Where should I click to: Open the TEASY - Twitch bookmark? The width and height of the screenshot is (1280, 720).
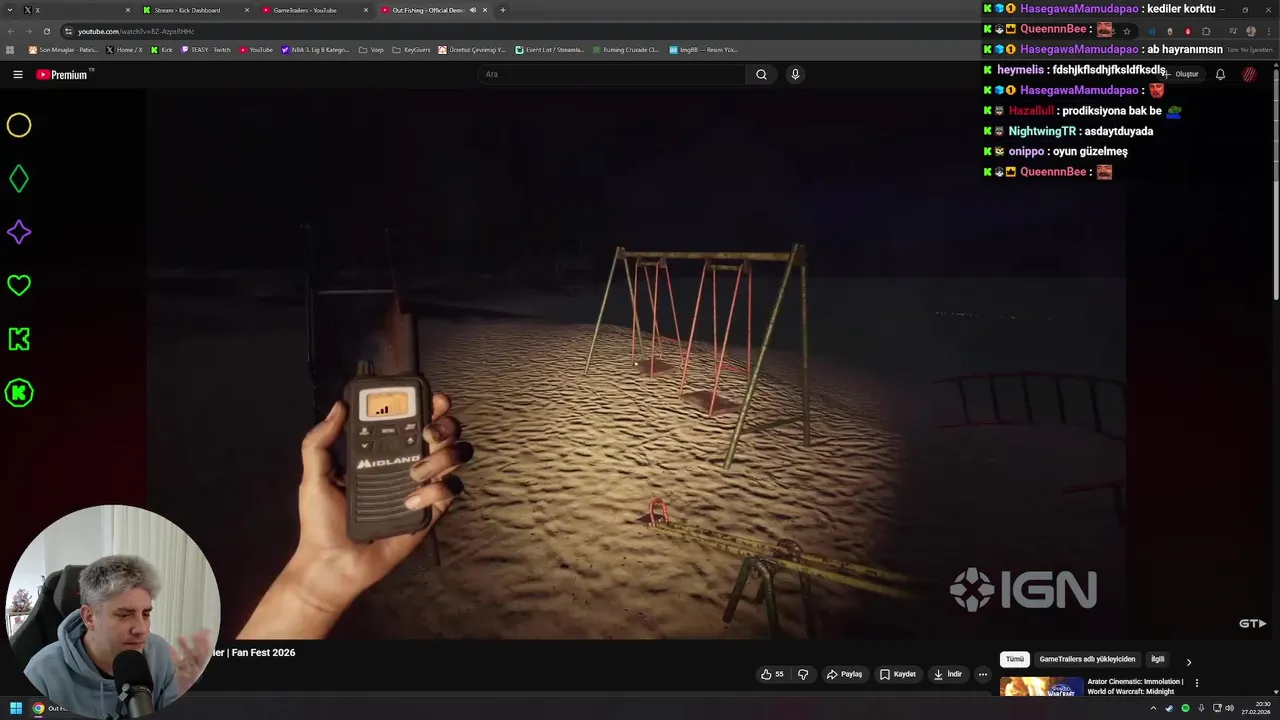[x=205, y=49]
